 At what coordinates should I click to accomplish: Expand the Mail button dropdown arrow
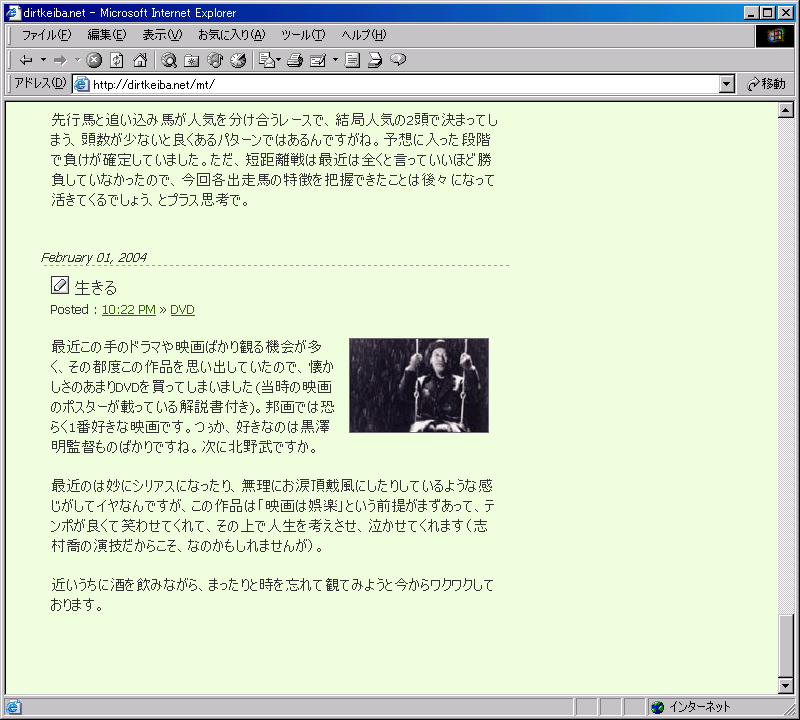(279, 60)
